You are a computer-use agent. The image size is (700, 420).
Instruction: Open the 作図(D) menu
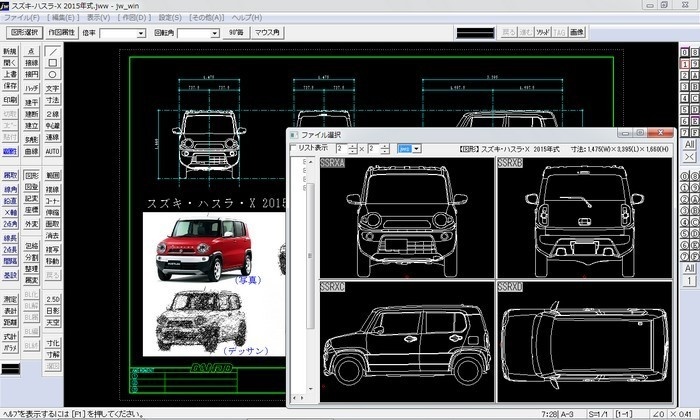pyautogui.click(x=134, y=17)
